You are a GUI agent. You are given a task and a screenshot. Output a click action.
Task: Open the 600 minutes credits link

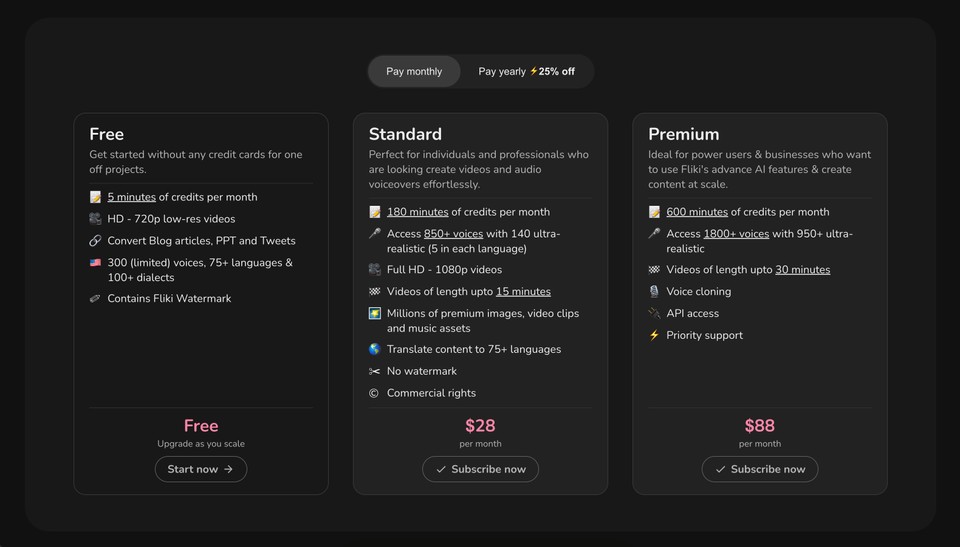point(697,212)
